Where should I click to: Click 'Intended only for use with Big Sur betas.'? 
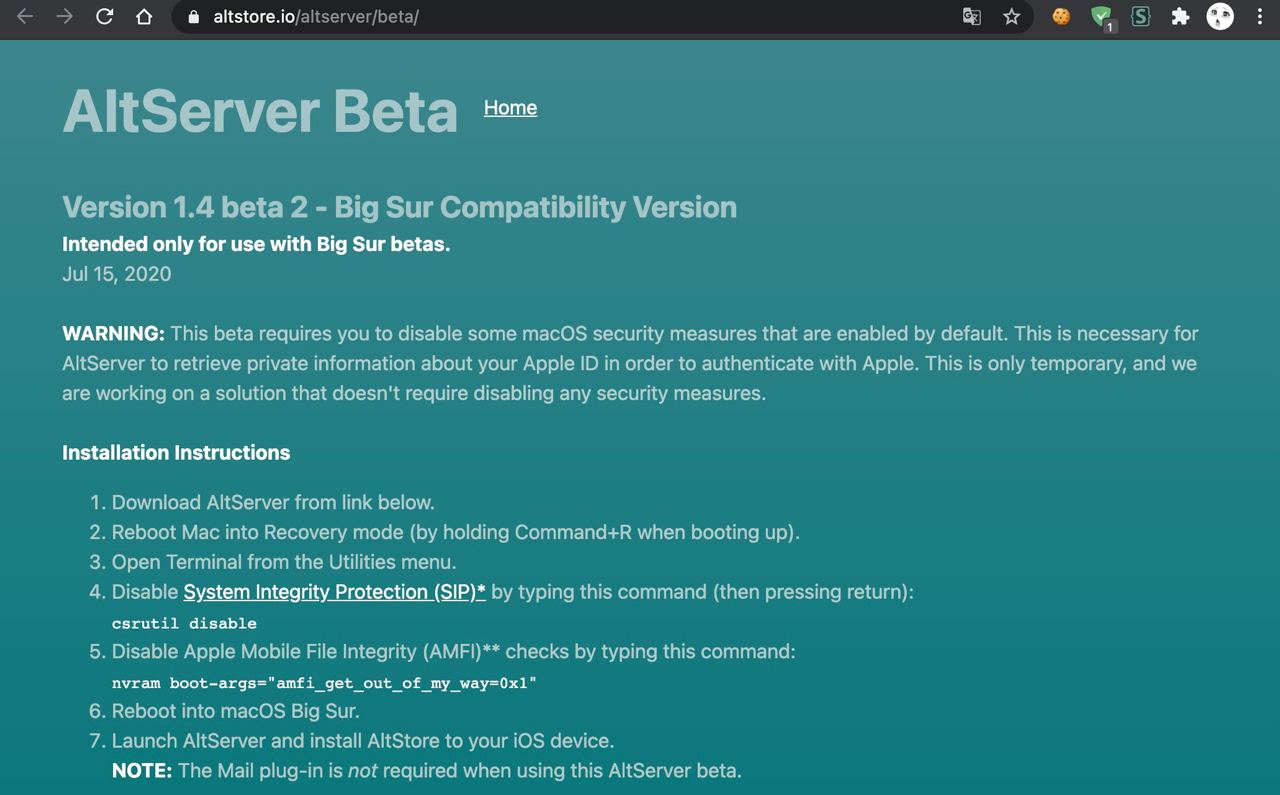256,244
